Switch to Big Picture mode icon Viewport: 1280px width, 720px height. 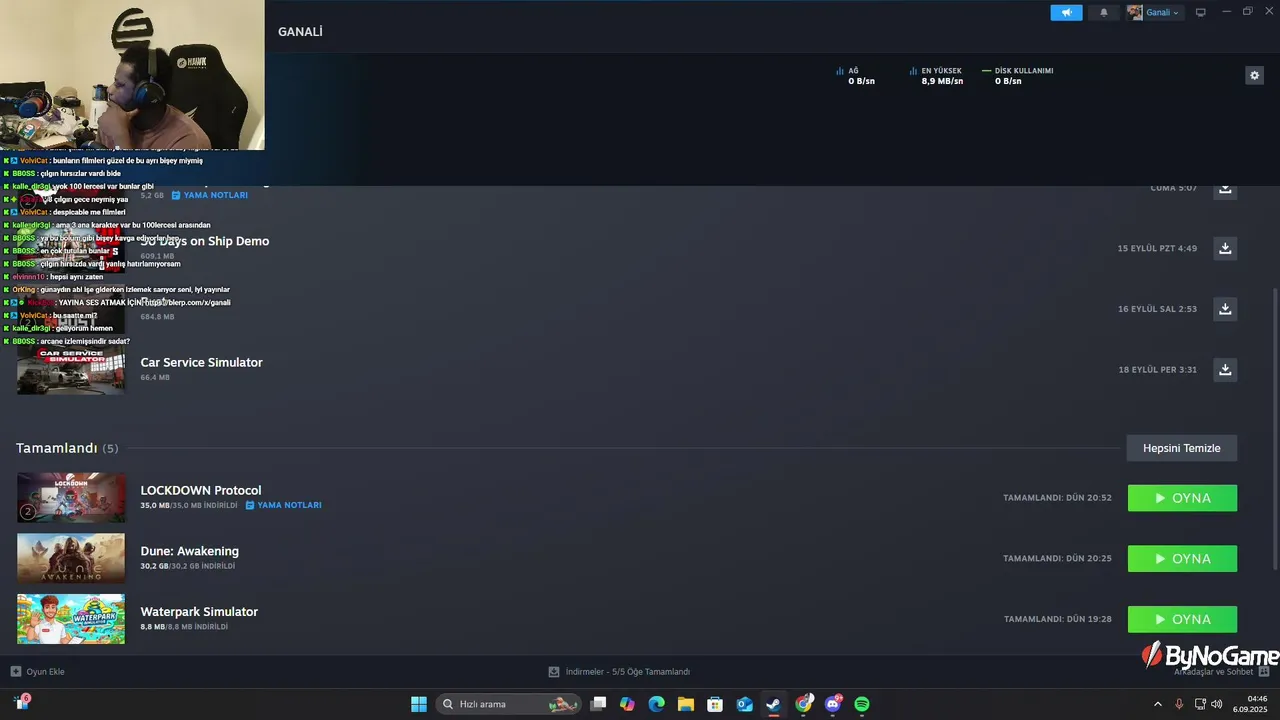(x=1201, y=12)
